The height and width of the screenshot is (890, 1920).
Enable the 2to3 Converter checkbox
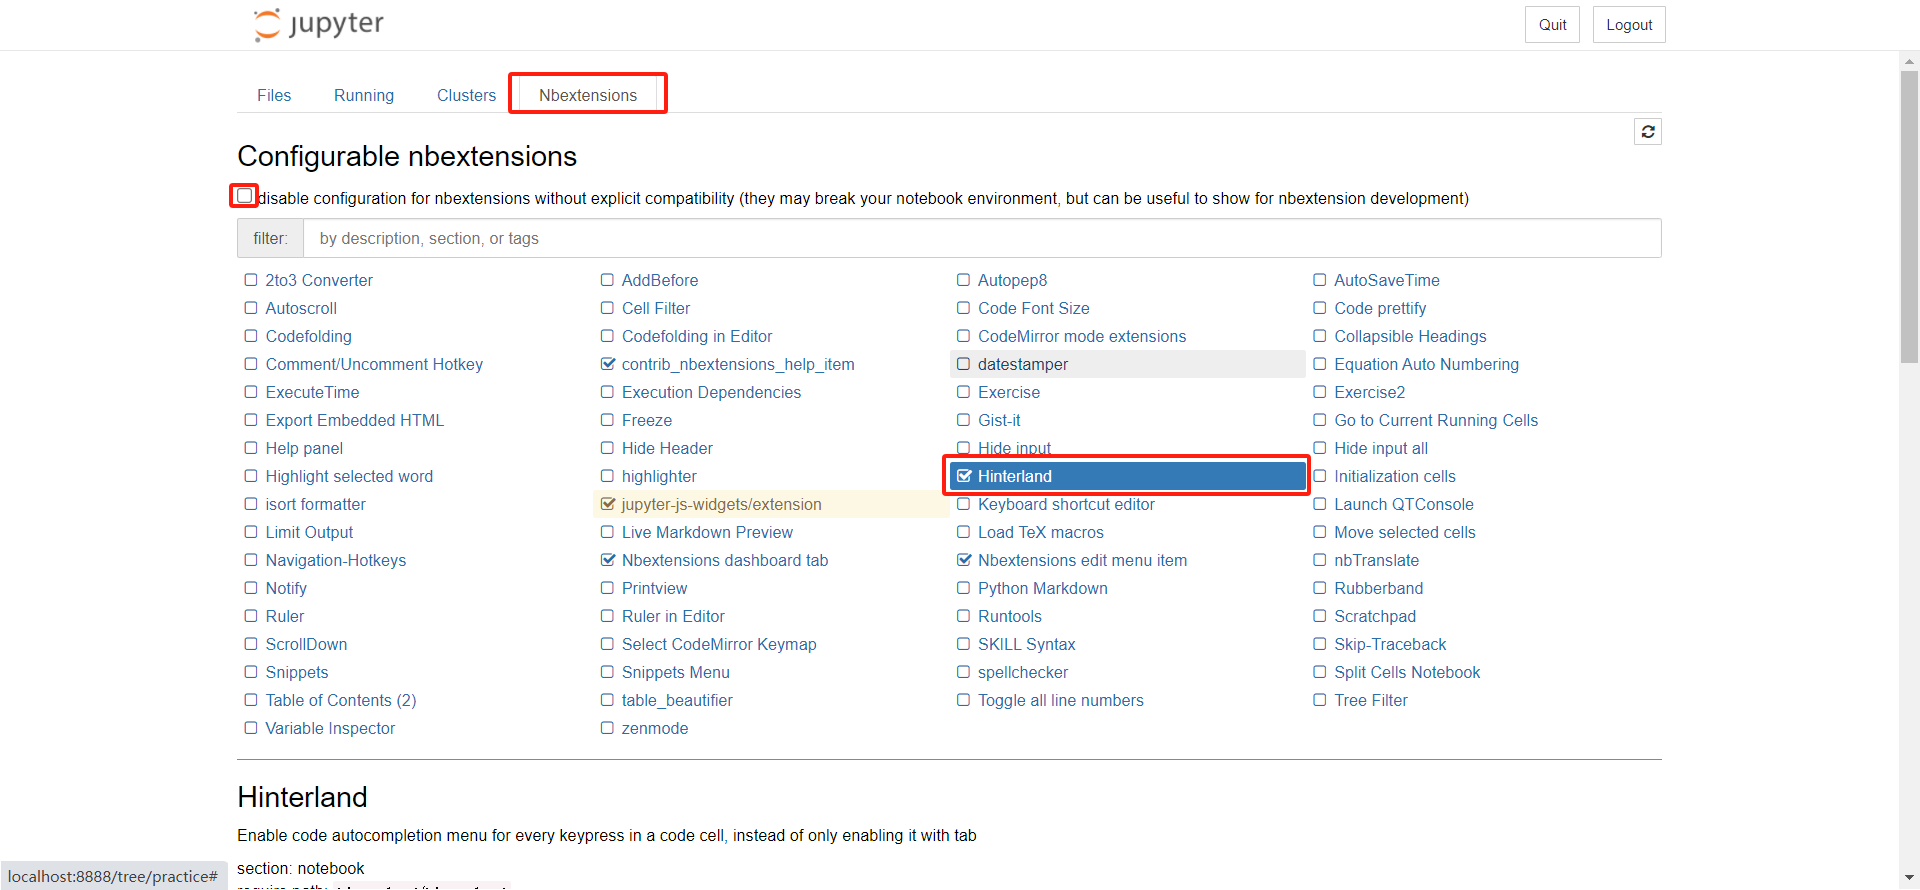pyautogui.click(x=251, y=280)
